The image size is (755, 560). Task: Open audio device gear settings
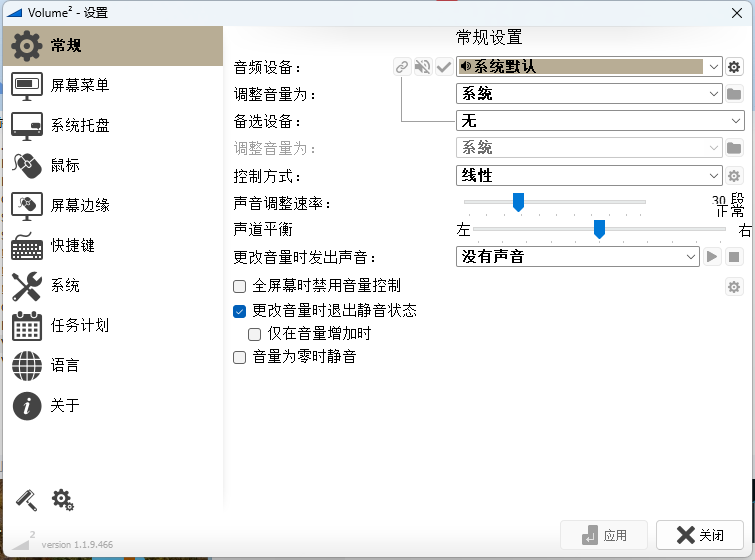[x=734, y=67]
